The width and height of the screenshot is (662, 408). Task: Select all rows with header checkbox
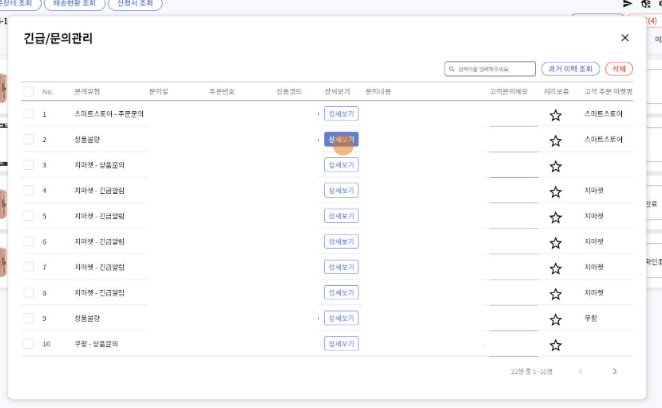click(x=28, y=92)
